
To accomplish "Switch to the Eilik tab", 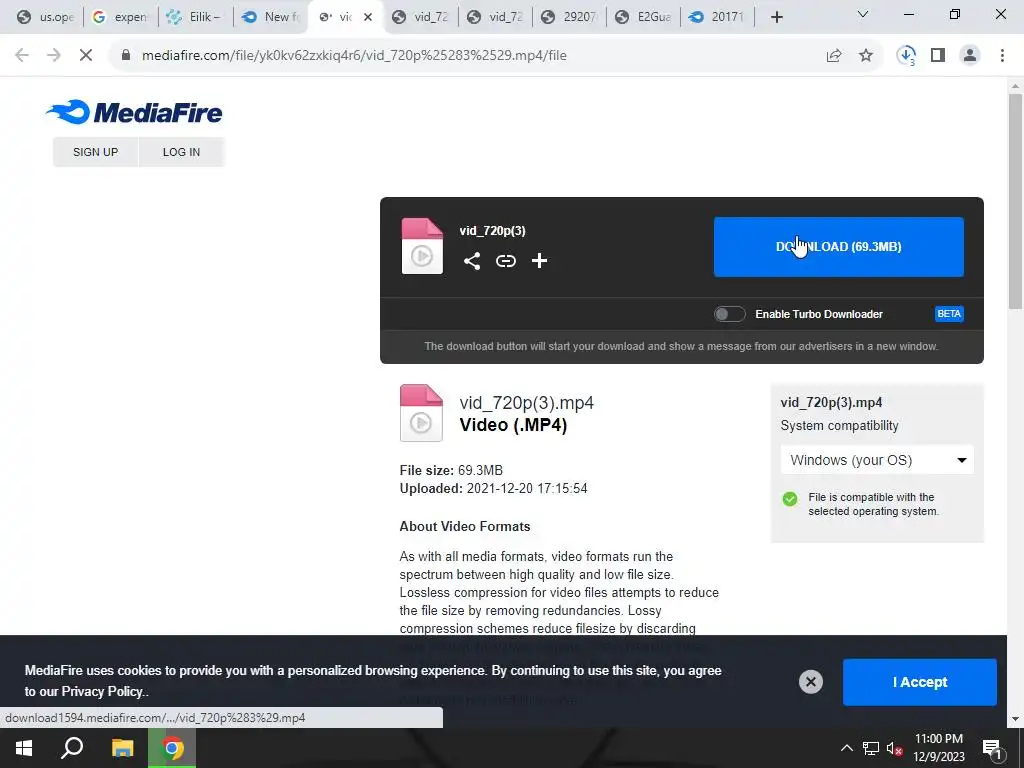I will (195, 17).
